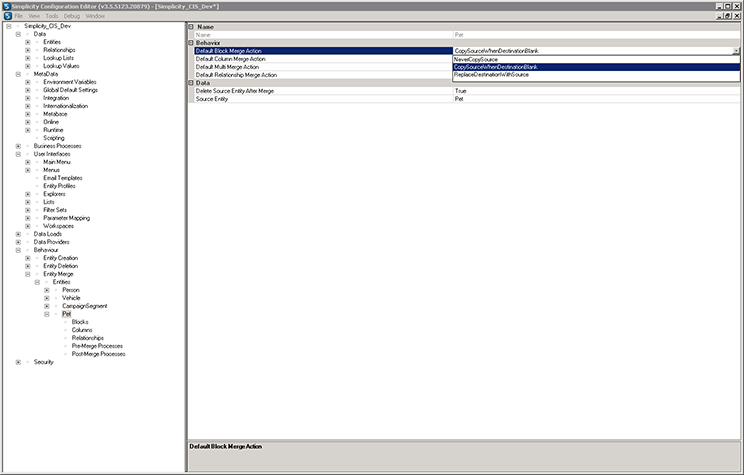This screenshot has height=475, width=744.
Task: Select CopySourceWhenDestinationBlank option in list
Action: coord(596,67)
